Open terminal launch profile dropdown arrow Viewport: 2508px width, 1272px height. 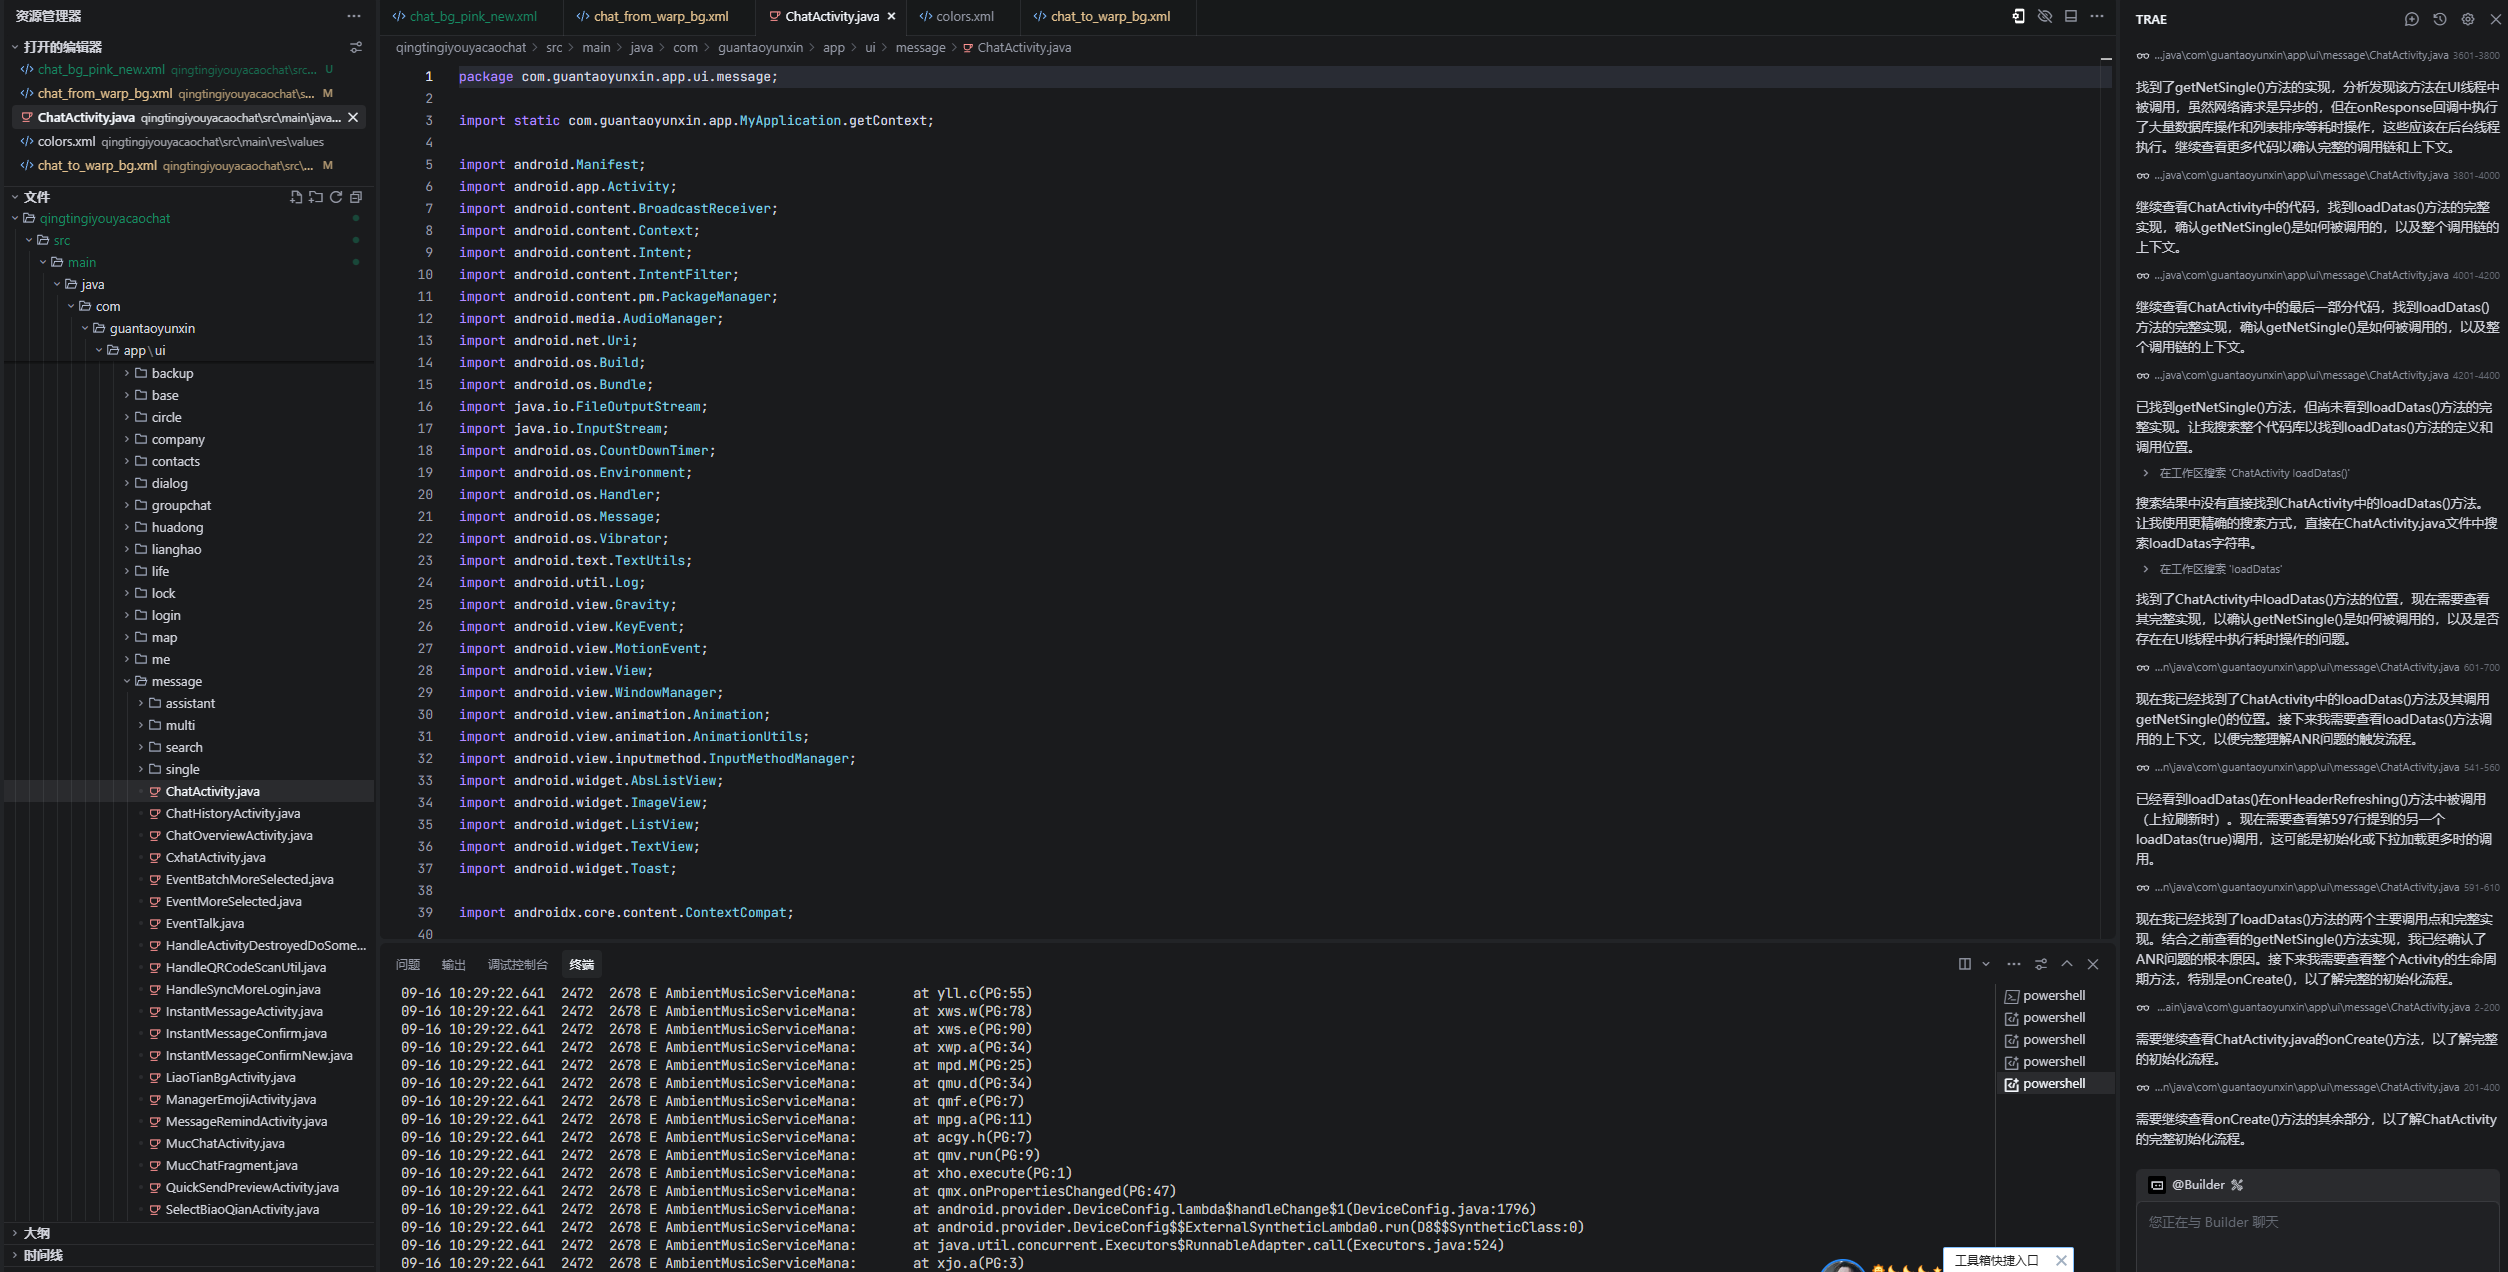(1986, 964)
